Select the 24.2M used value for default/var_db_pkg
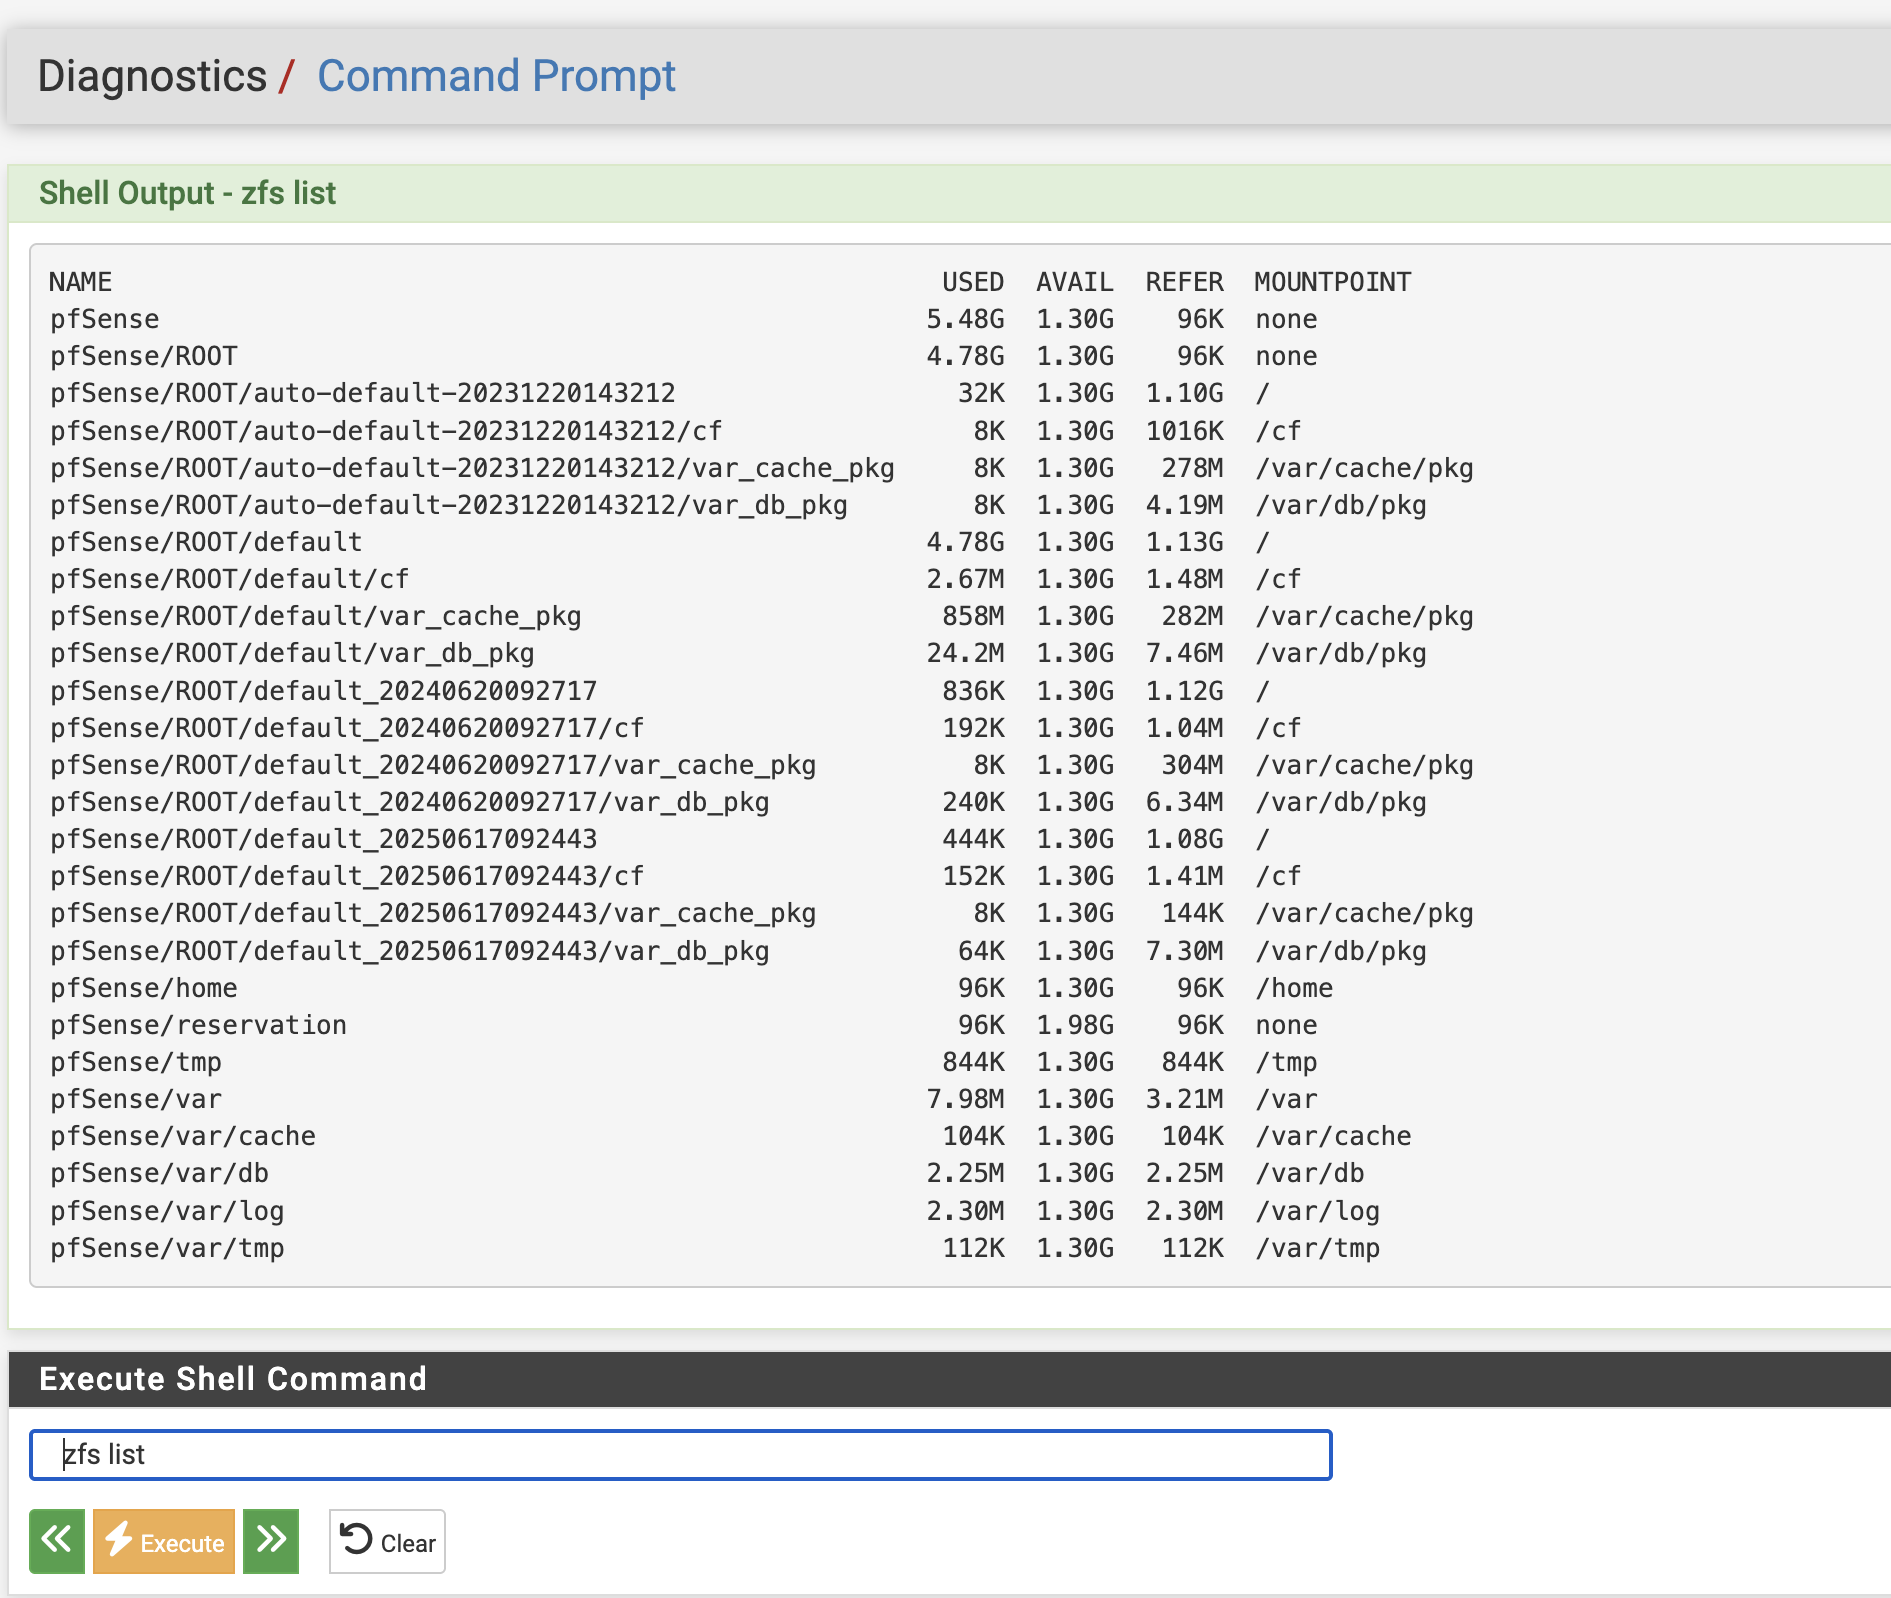This screenshot has width=1891, height=1598. click(965, 653)
